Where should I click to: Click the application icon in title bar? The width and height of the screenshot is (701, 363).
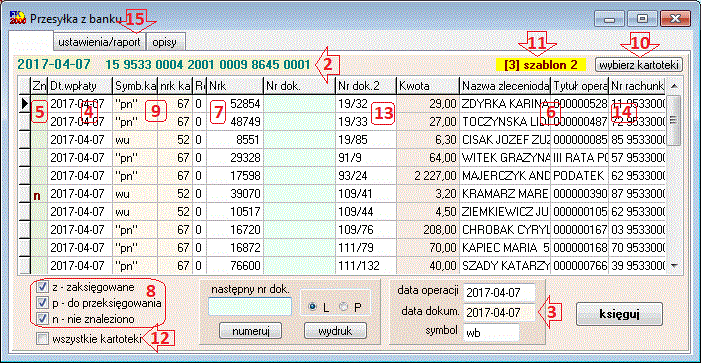click(17, 19)
